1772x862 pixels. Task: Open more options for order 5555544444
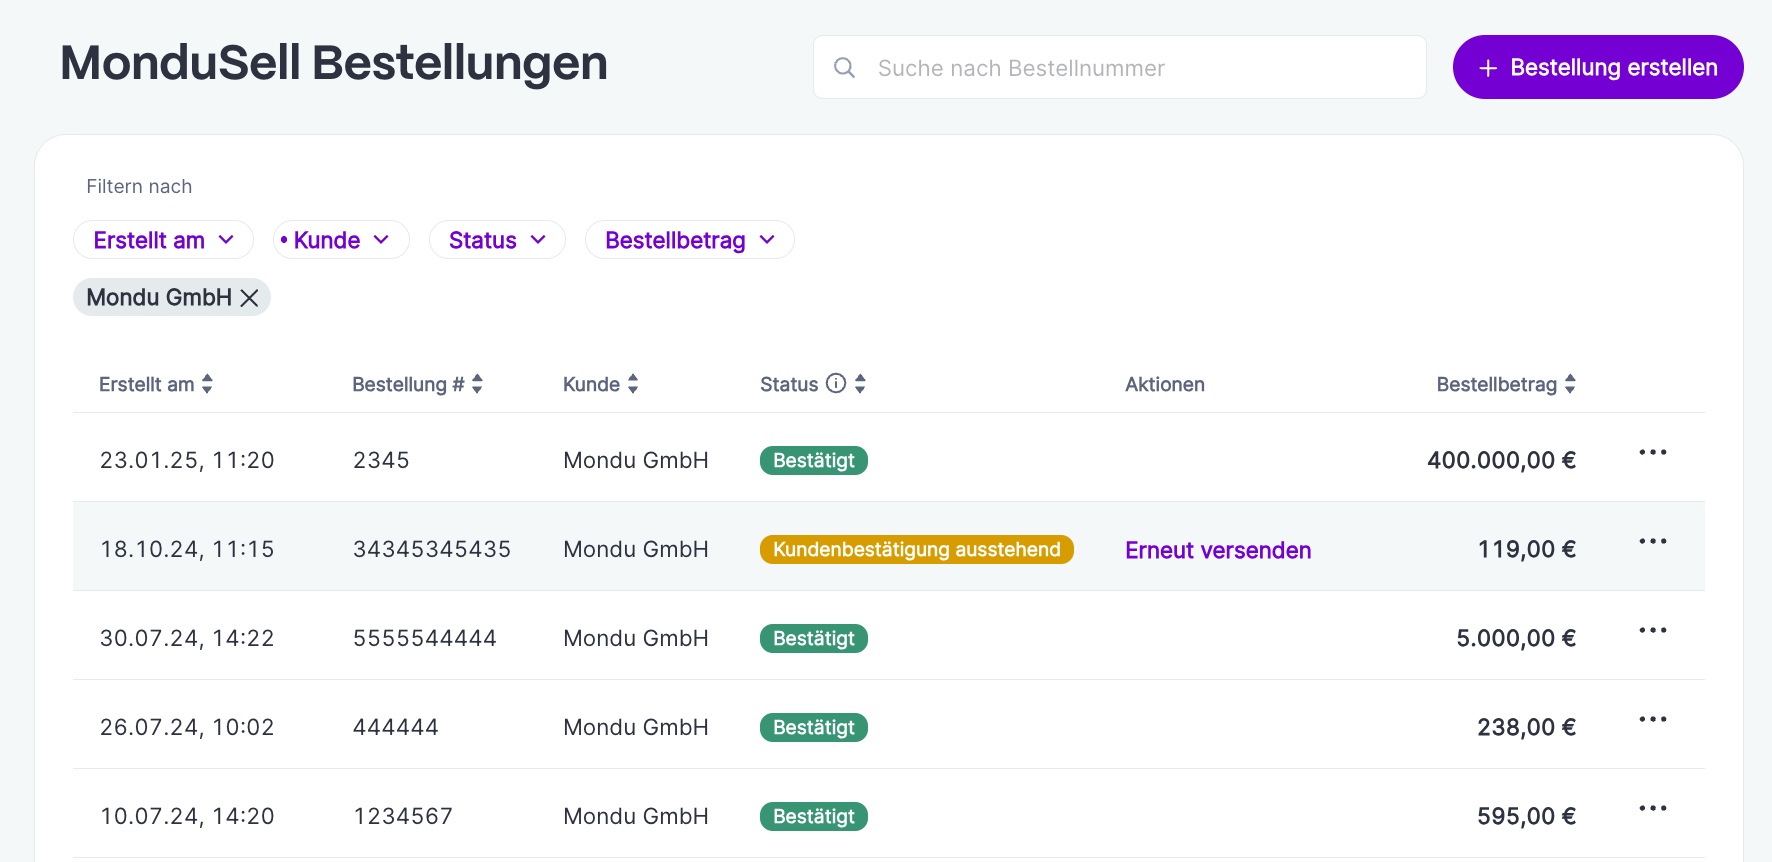[1653, 631]
